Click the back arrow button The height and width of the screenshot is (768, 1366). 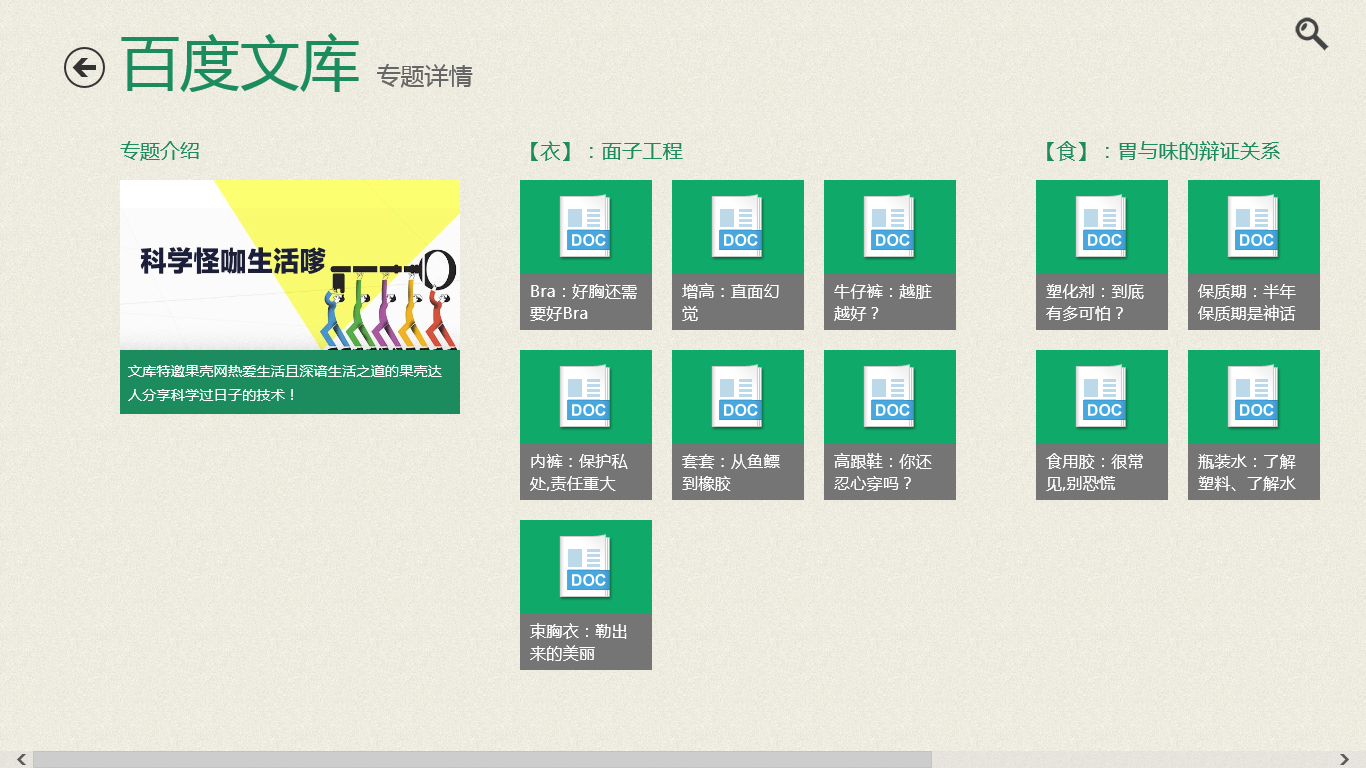point(84,67)
